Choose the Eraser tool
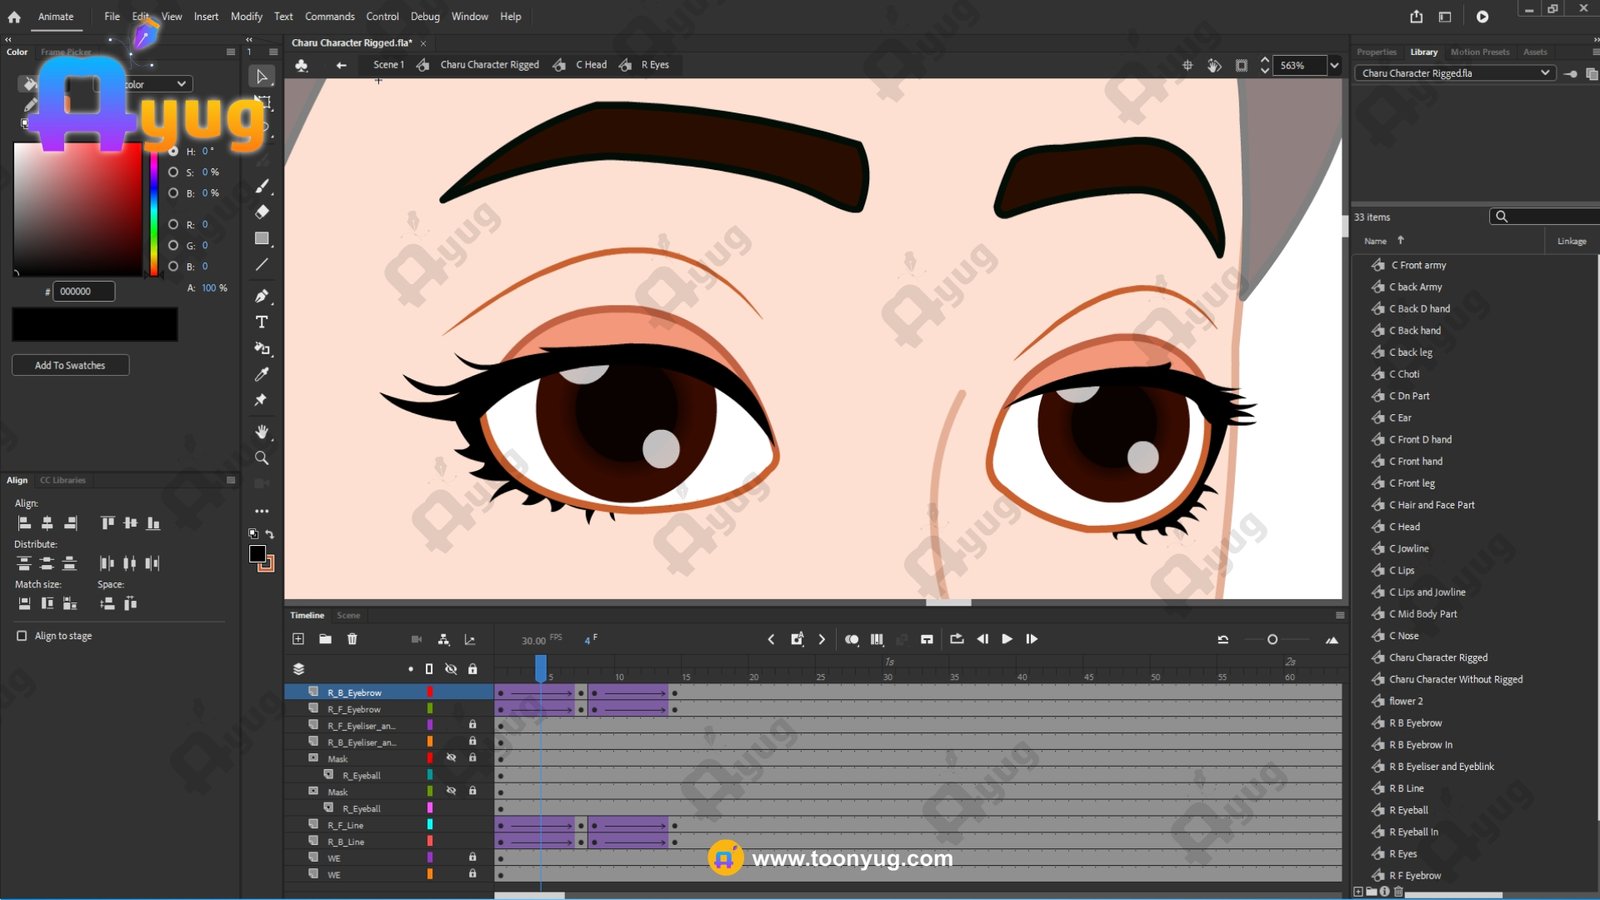This screenshot has width=1600, height=900. pyautogui.click(x=262, y=212)
